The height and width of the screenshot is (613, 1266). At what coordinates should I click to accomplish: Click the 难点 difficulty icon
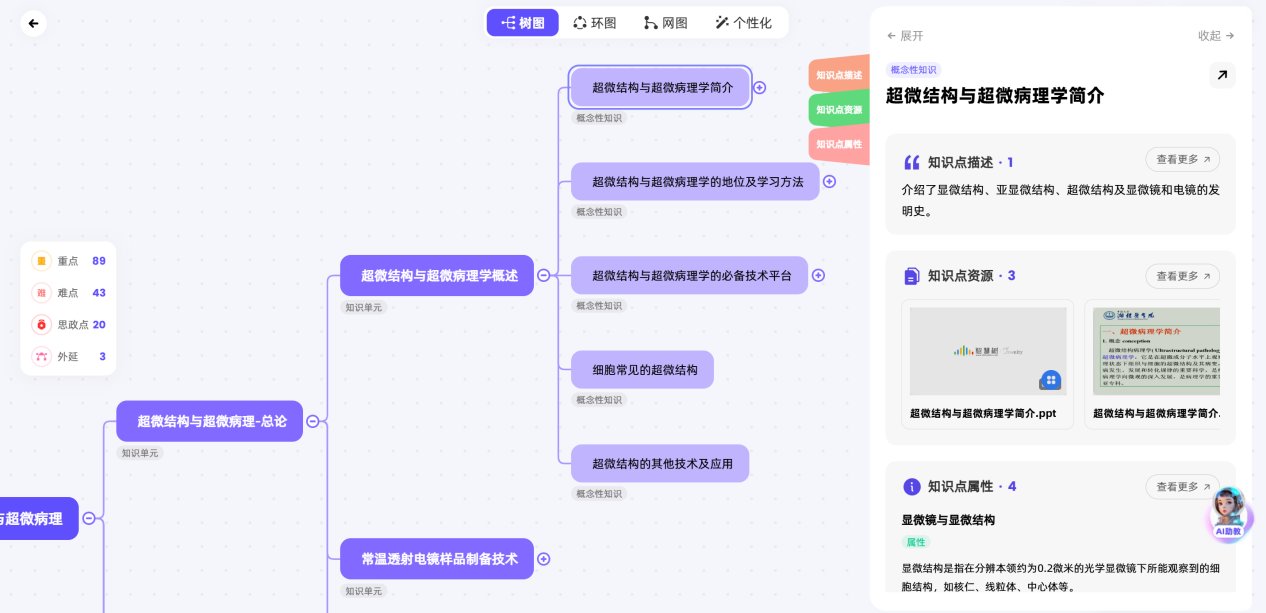click(x=41, y=293)
